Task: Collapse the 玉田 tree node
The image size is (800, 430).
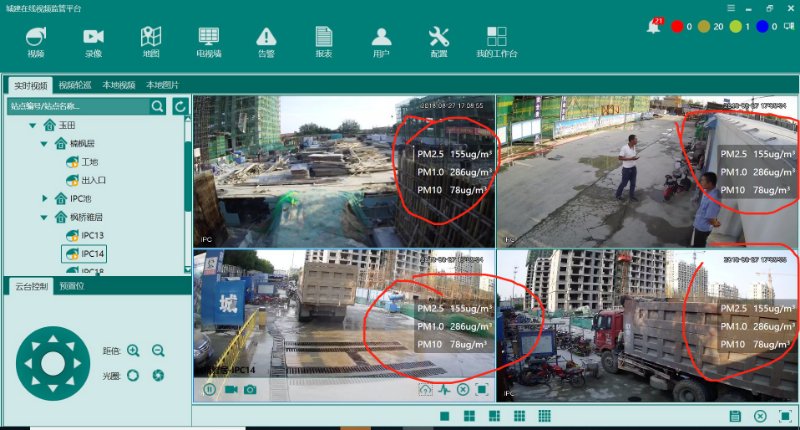Action: [x=33, y=125]
